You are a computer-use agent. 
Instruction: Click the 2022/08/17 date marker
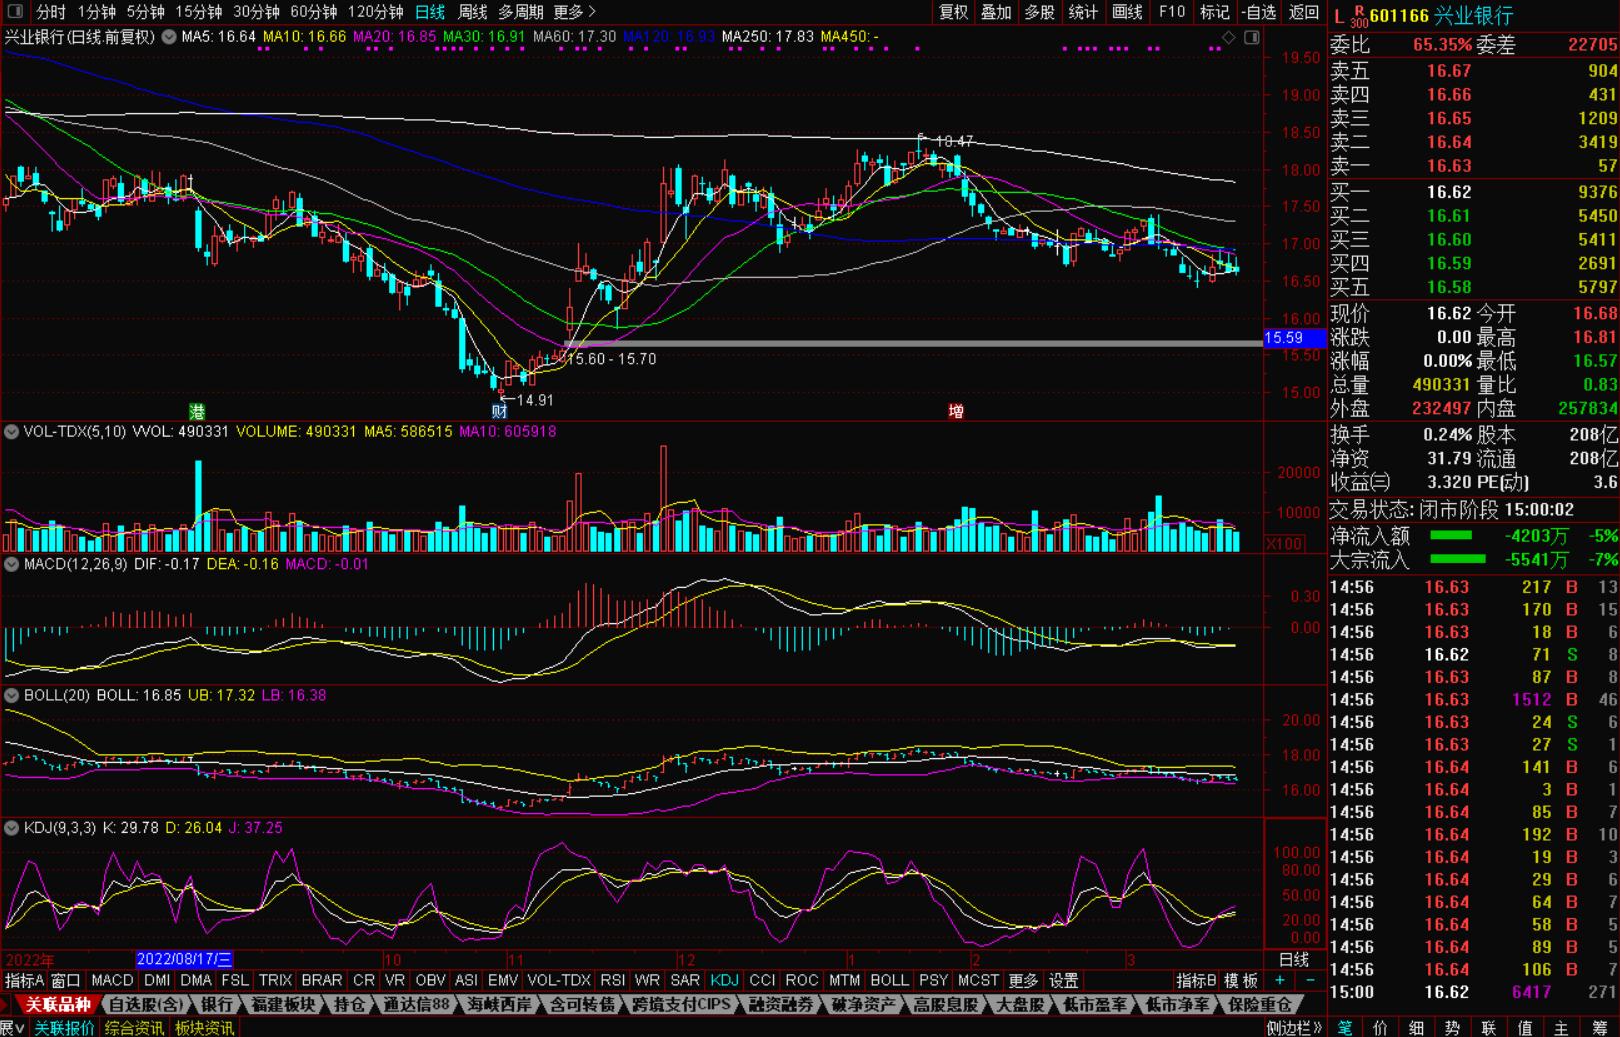point(184,959)
